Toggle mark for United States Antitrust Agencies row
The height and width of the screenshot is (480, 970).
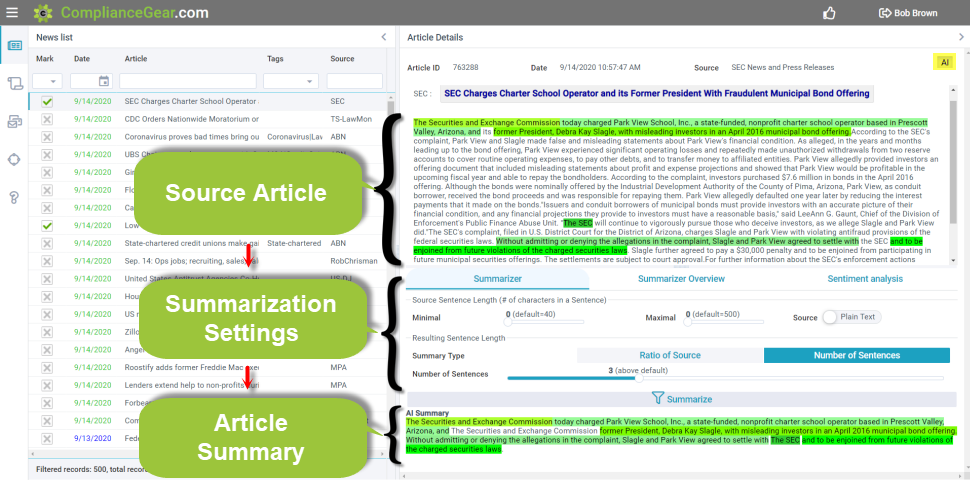47,279
